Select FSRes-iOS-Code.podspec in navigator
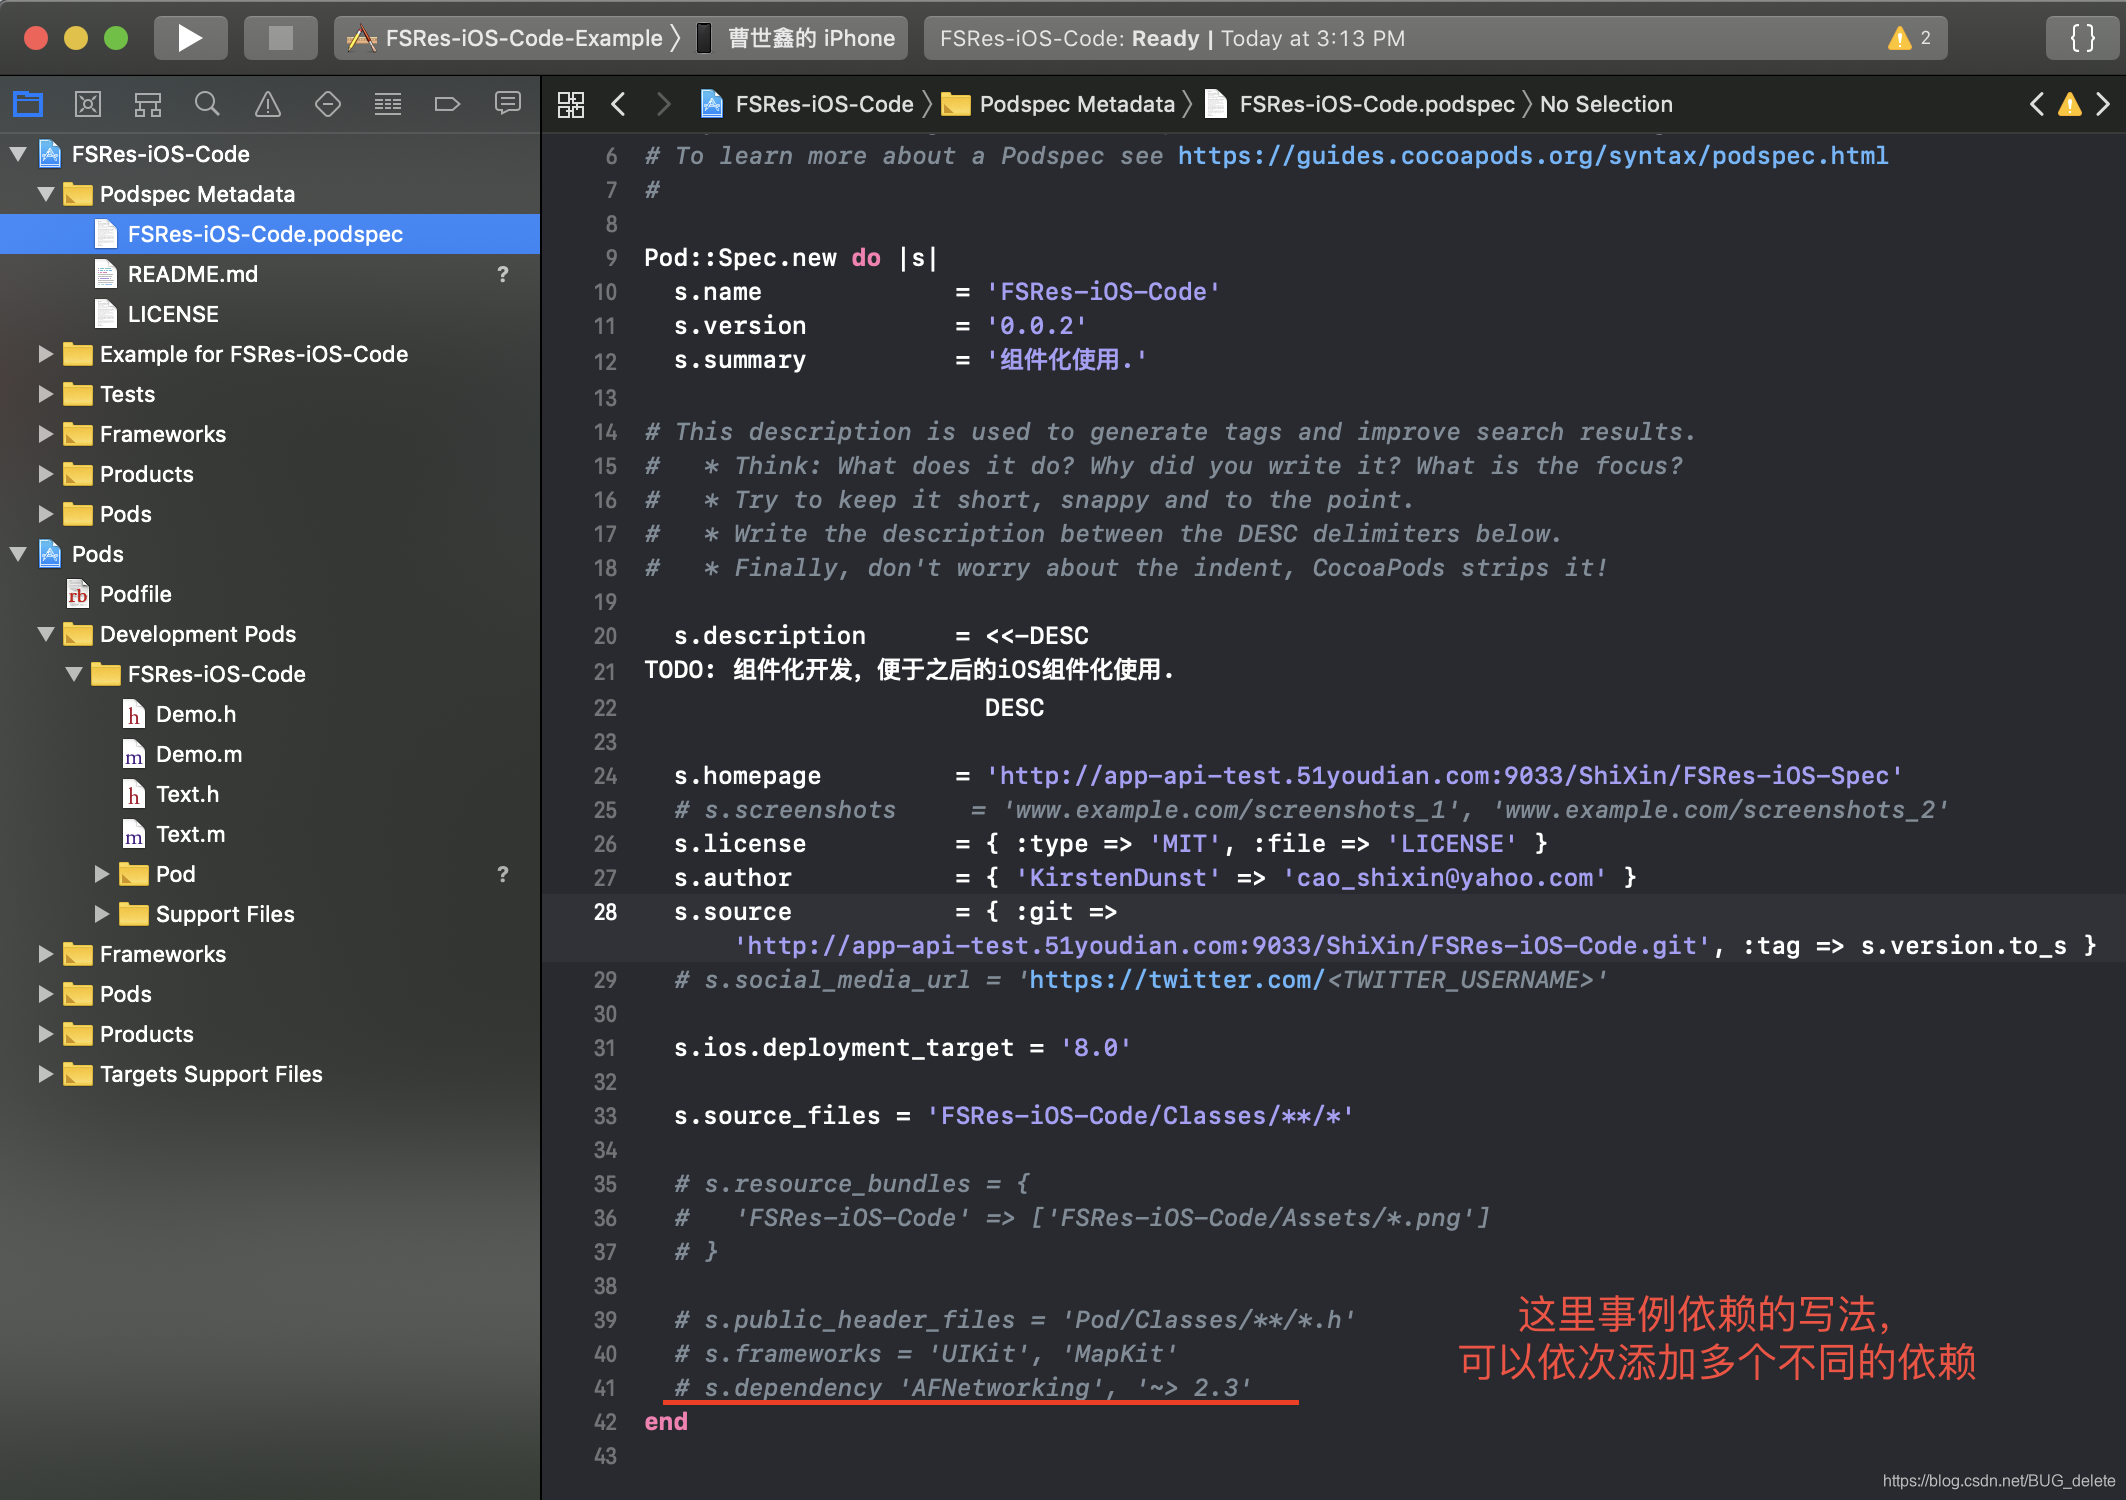The image size is (2126, 1500). tap(270, 234)
